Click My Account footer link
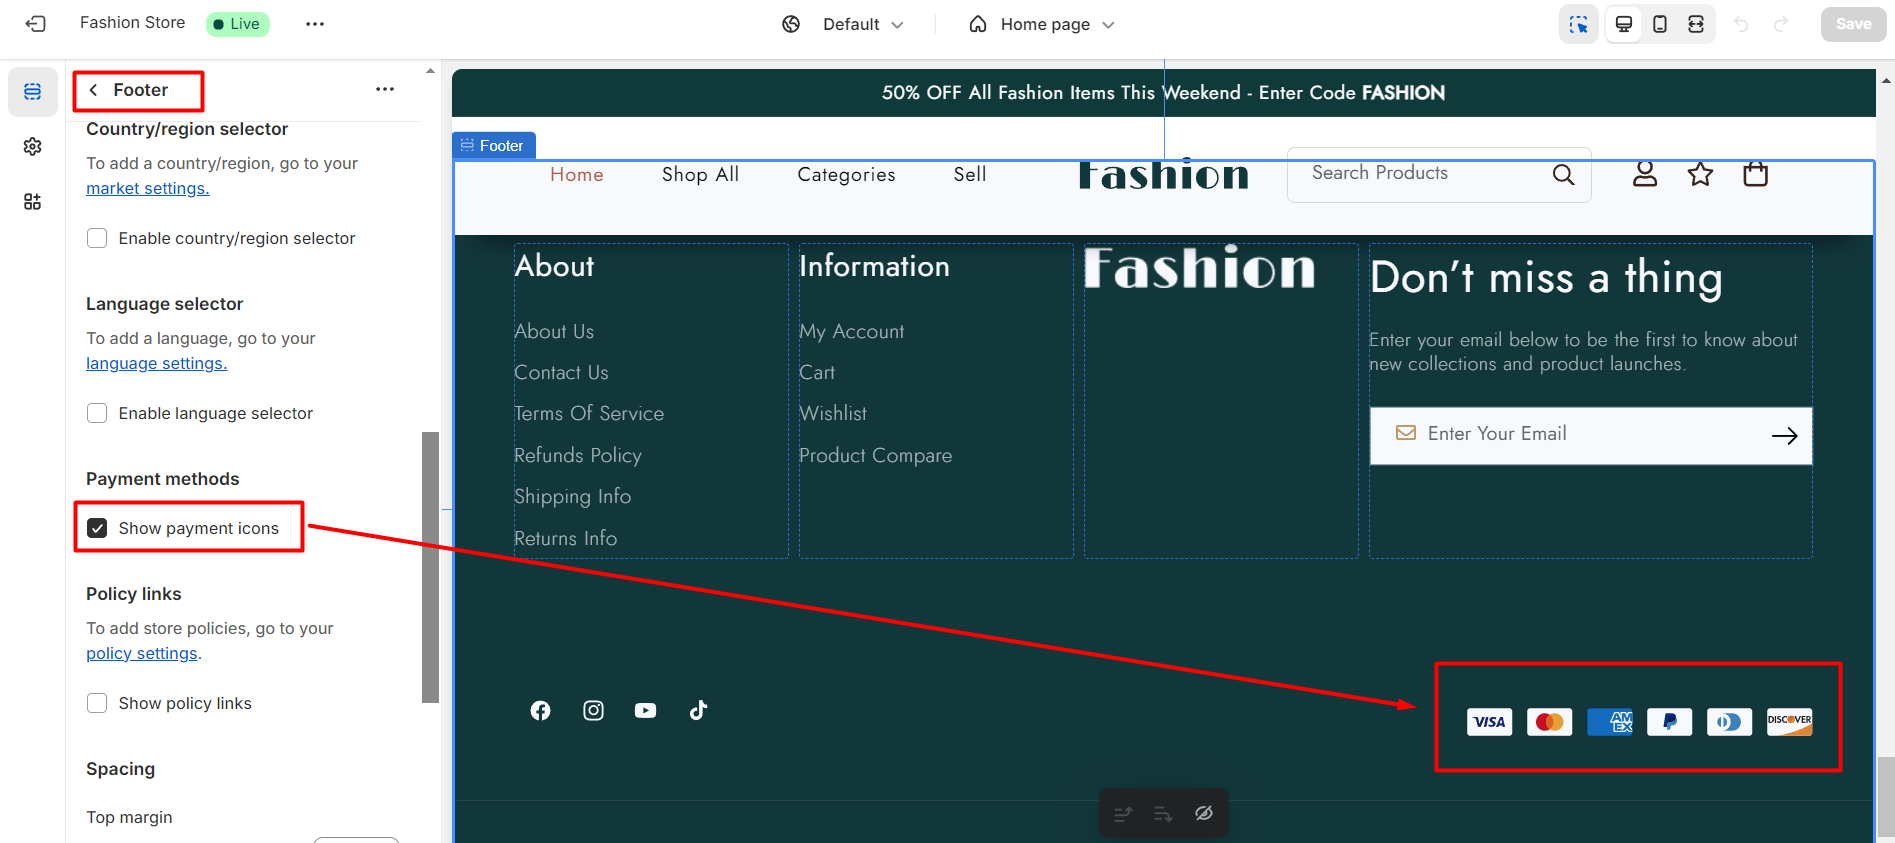Viewport: 1895px width, 843px height. (x=852, y=331)
